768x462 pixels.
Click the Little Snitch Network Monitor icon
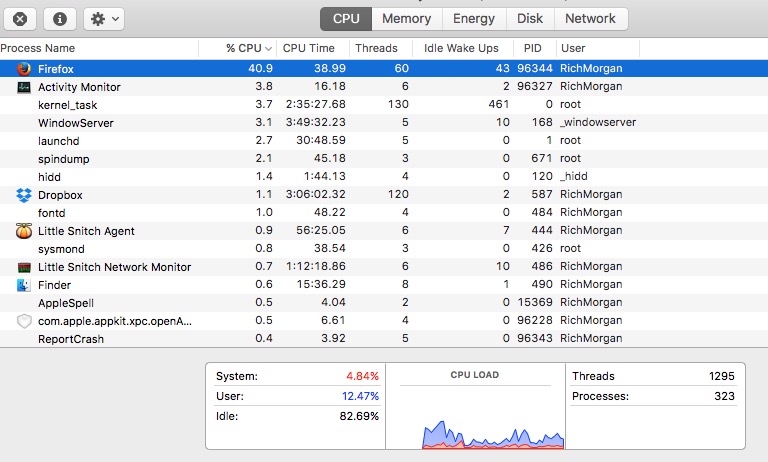pyautogui.click(x=24, y=267)
